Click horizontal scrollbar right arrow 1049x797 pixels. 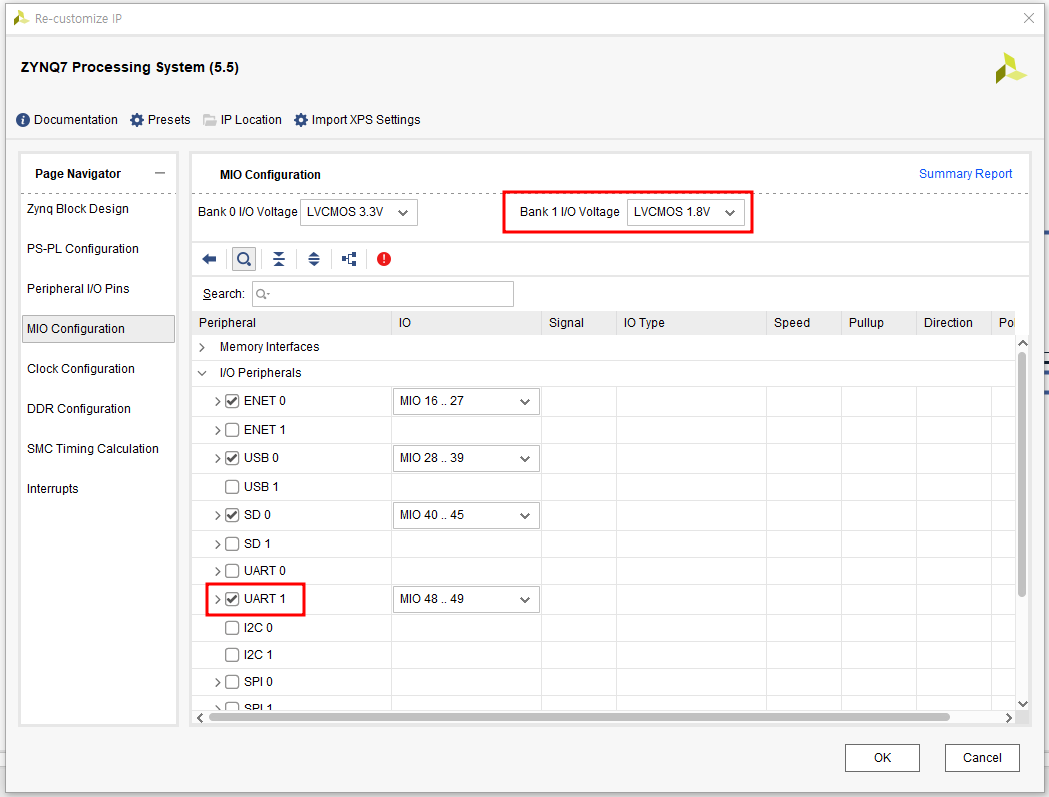click(x=1009, y=718)
